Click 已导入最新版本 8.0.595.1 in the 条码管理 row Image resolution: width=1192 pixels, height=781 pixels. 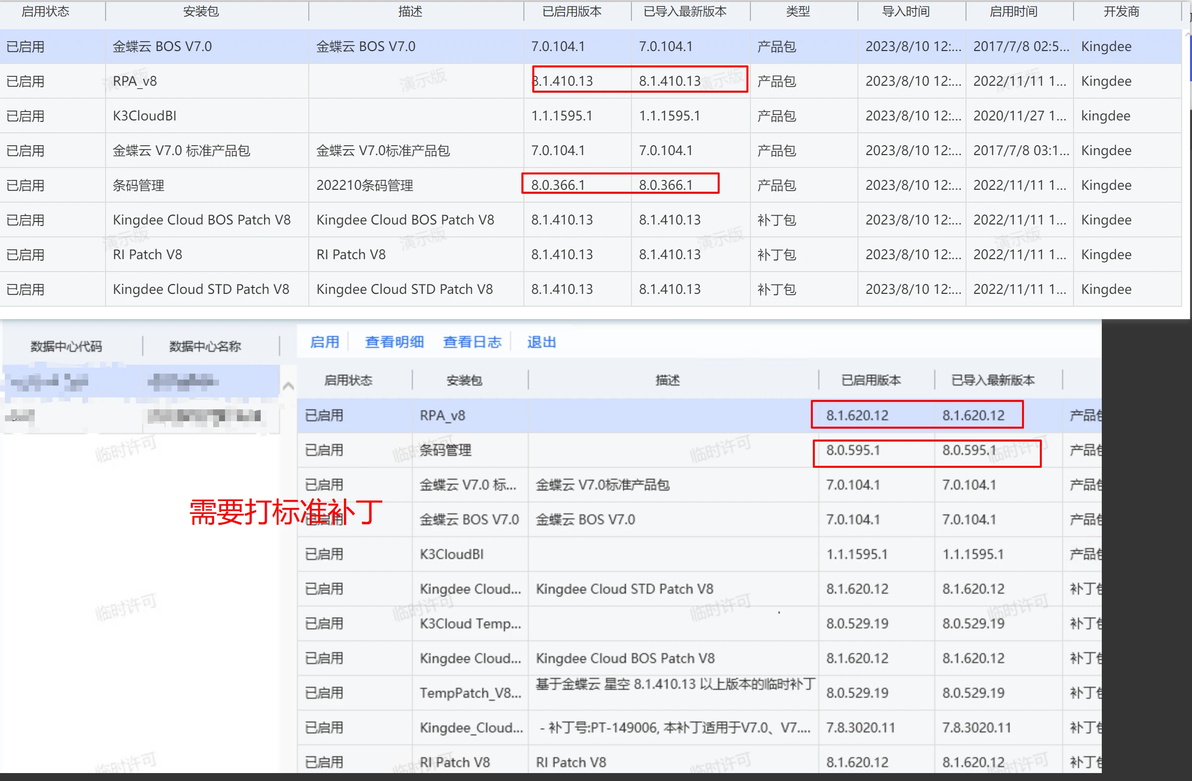[969, 450]
